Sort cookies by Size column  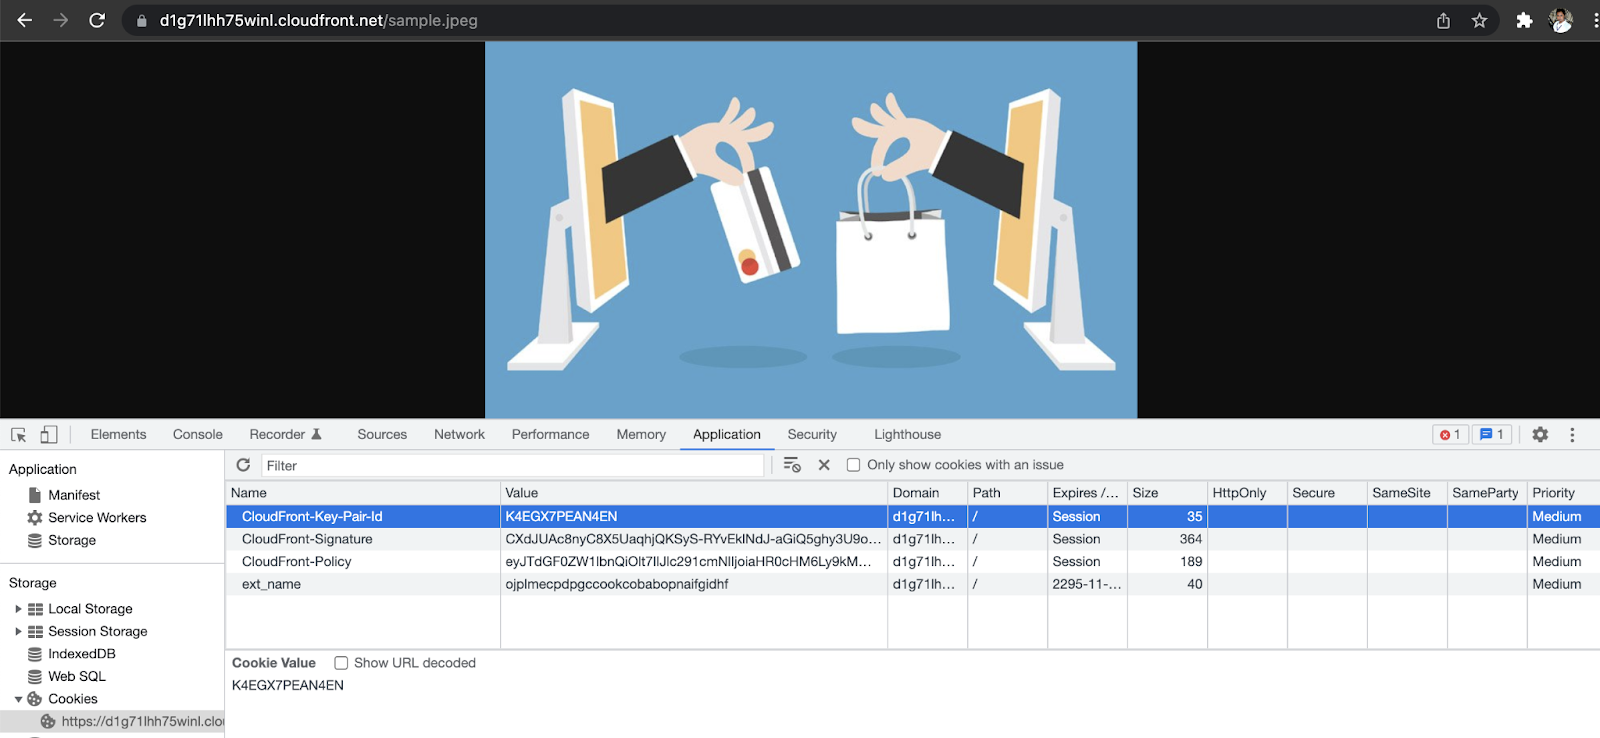(x=1167, y=493)
